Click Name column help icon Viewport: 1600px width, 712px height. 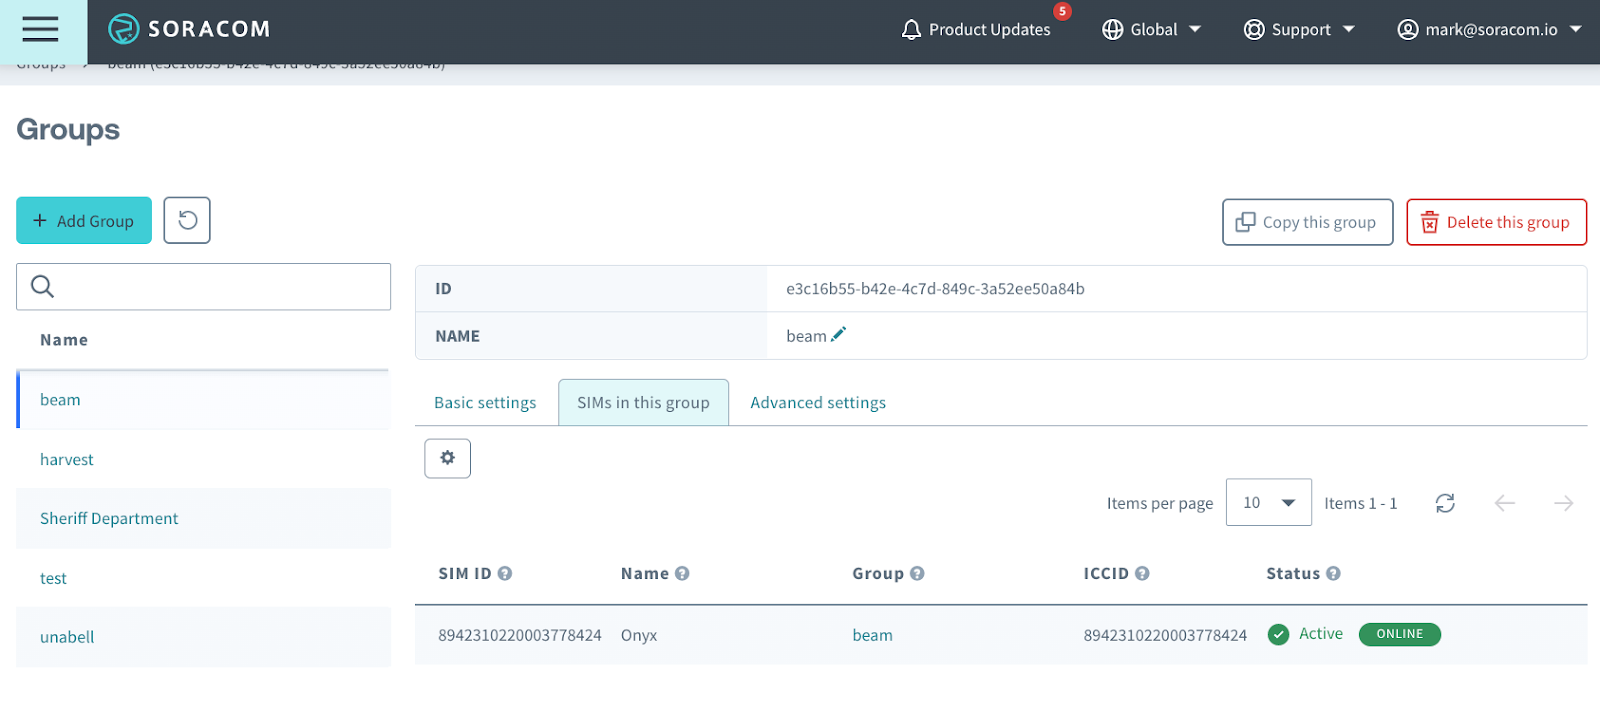tap(682, 573)
